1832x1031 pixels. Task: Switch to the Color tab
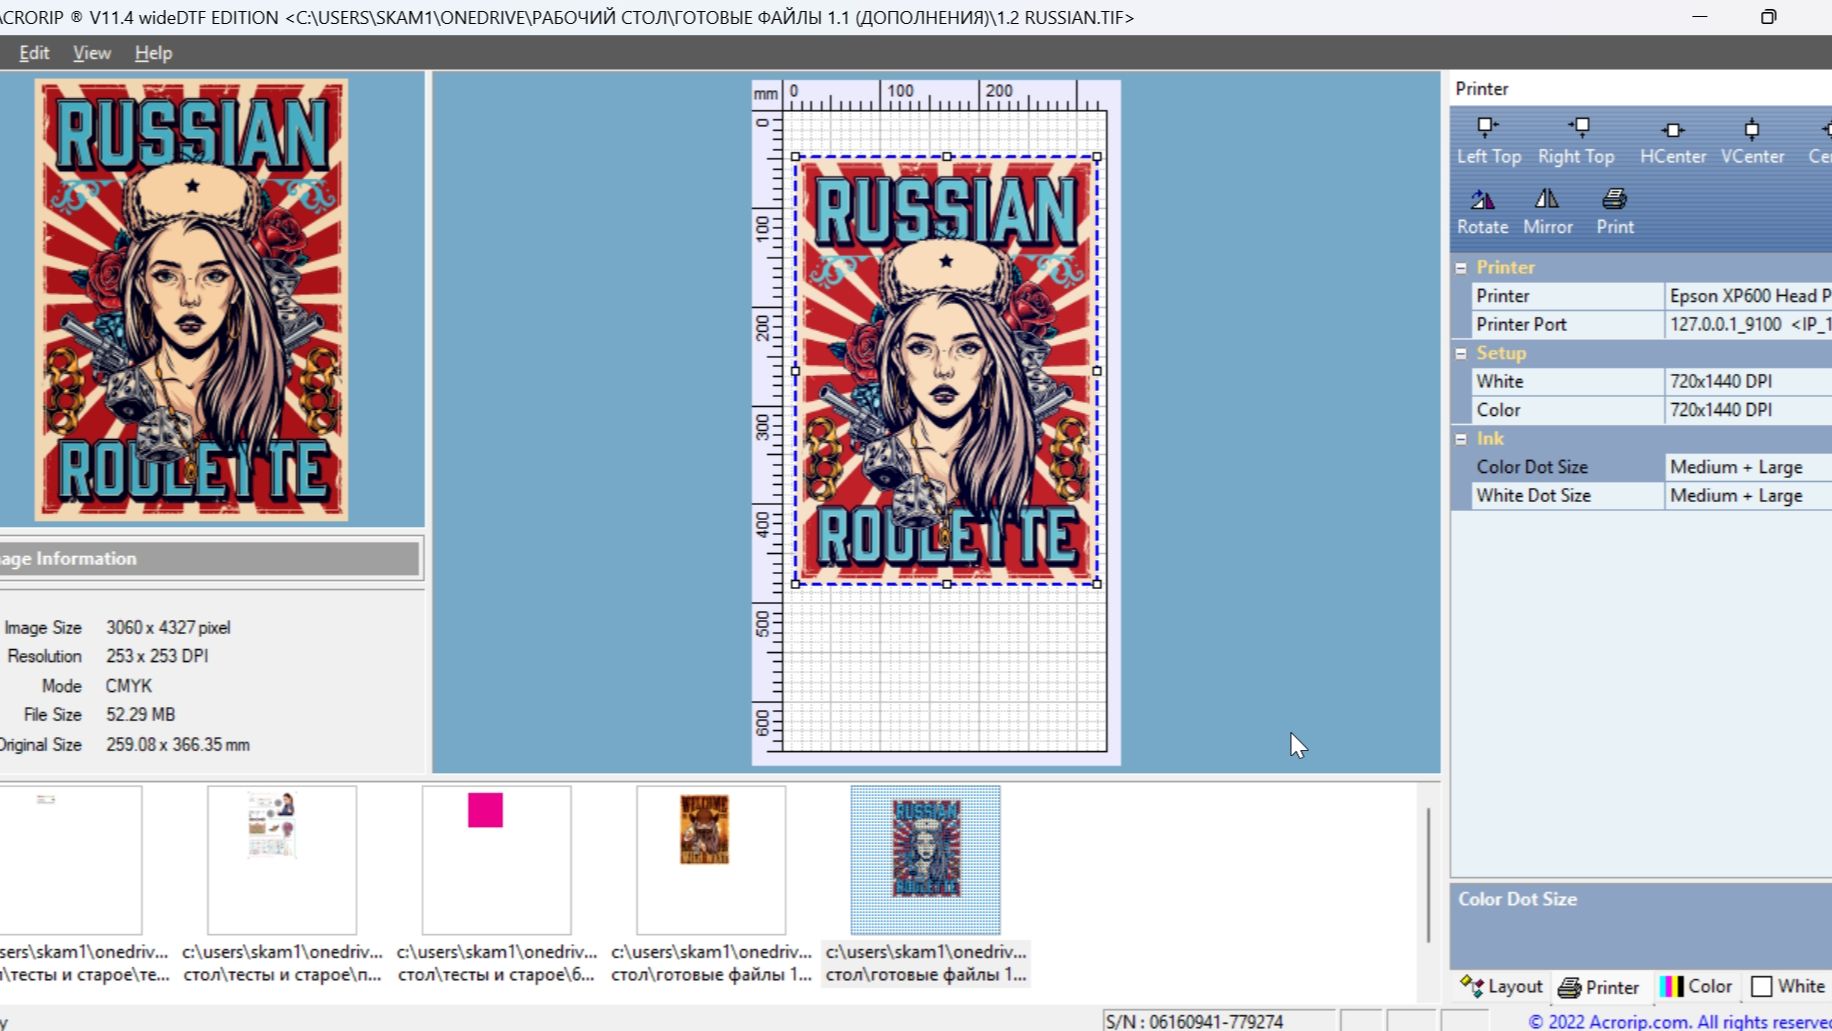[x=1696, y=986]
